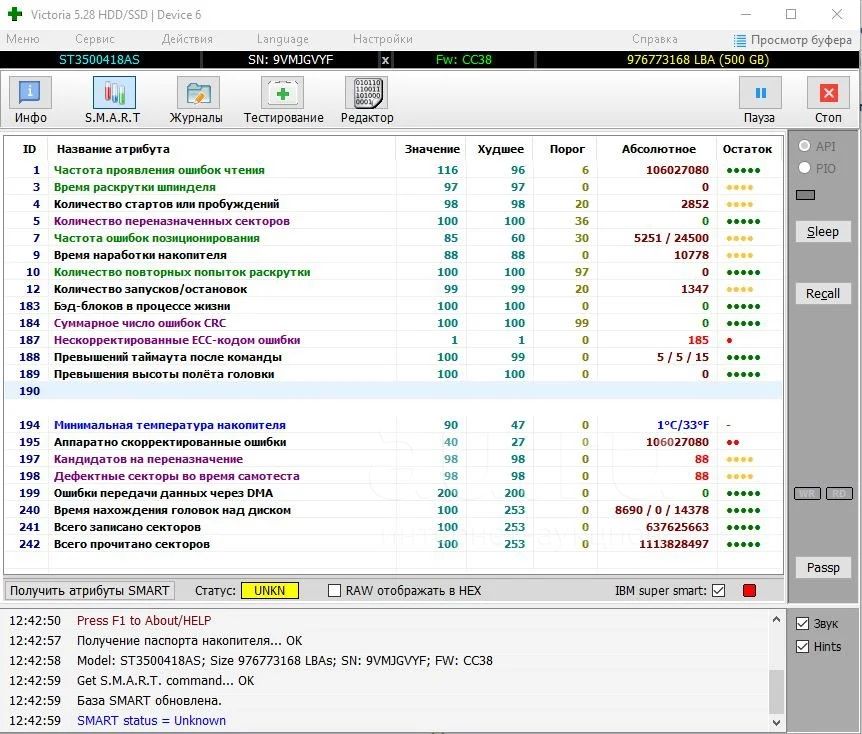Click the log panel scrollbar thumb

coord(776,692)
